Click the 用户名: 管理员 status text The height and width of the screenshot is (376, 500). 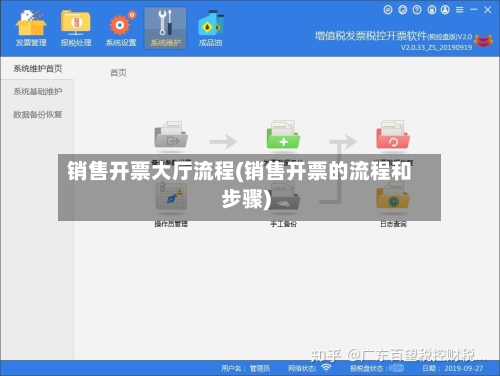pyautogui.click(x=246, y=368)
